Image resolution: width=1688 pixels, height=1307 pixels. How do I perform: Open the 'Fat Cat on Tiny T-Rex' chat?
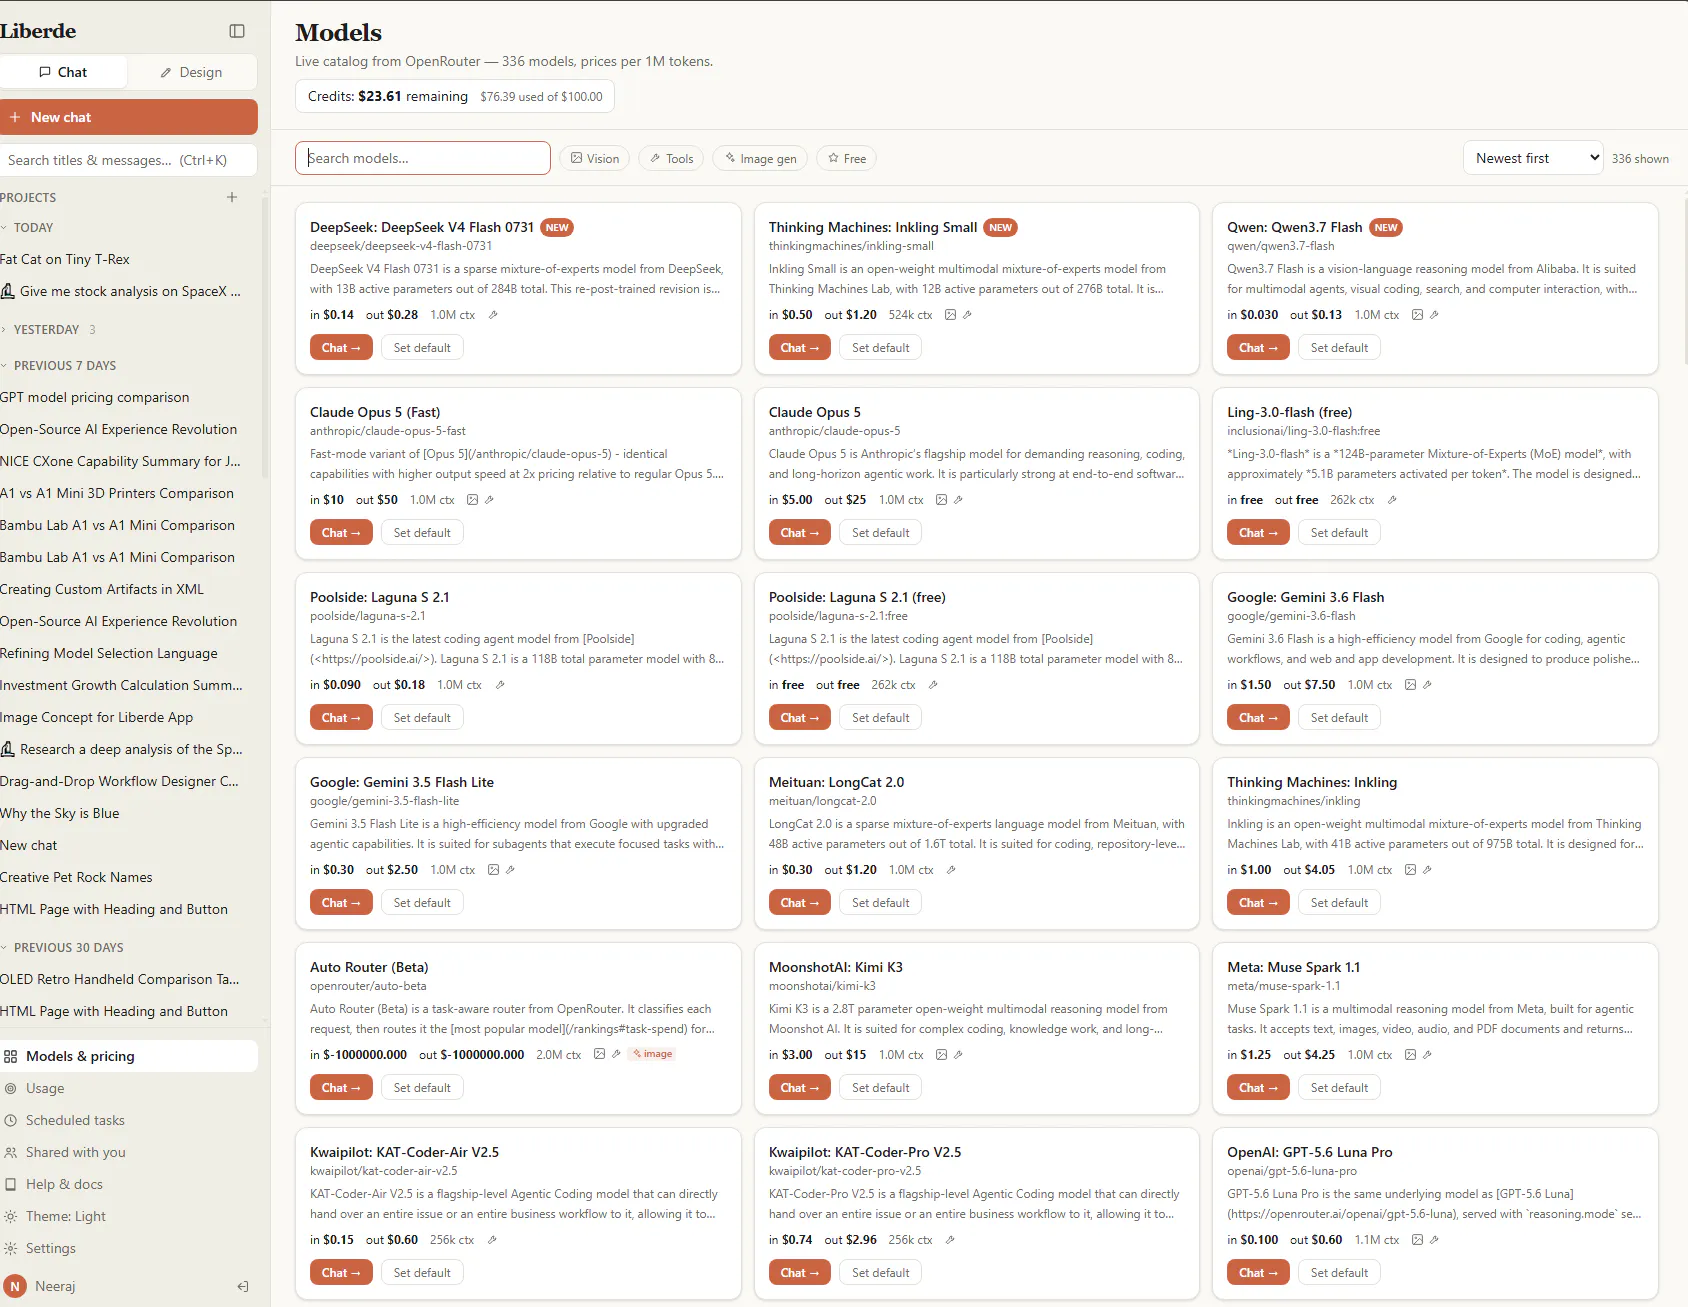(x=128, y=259)
